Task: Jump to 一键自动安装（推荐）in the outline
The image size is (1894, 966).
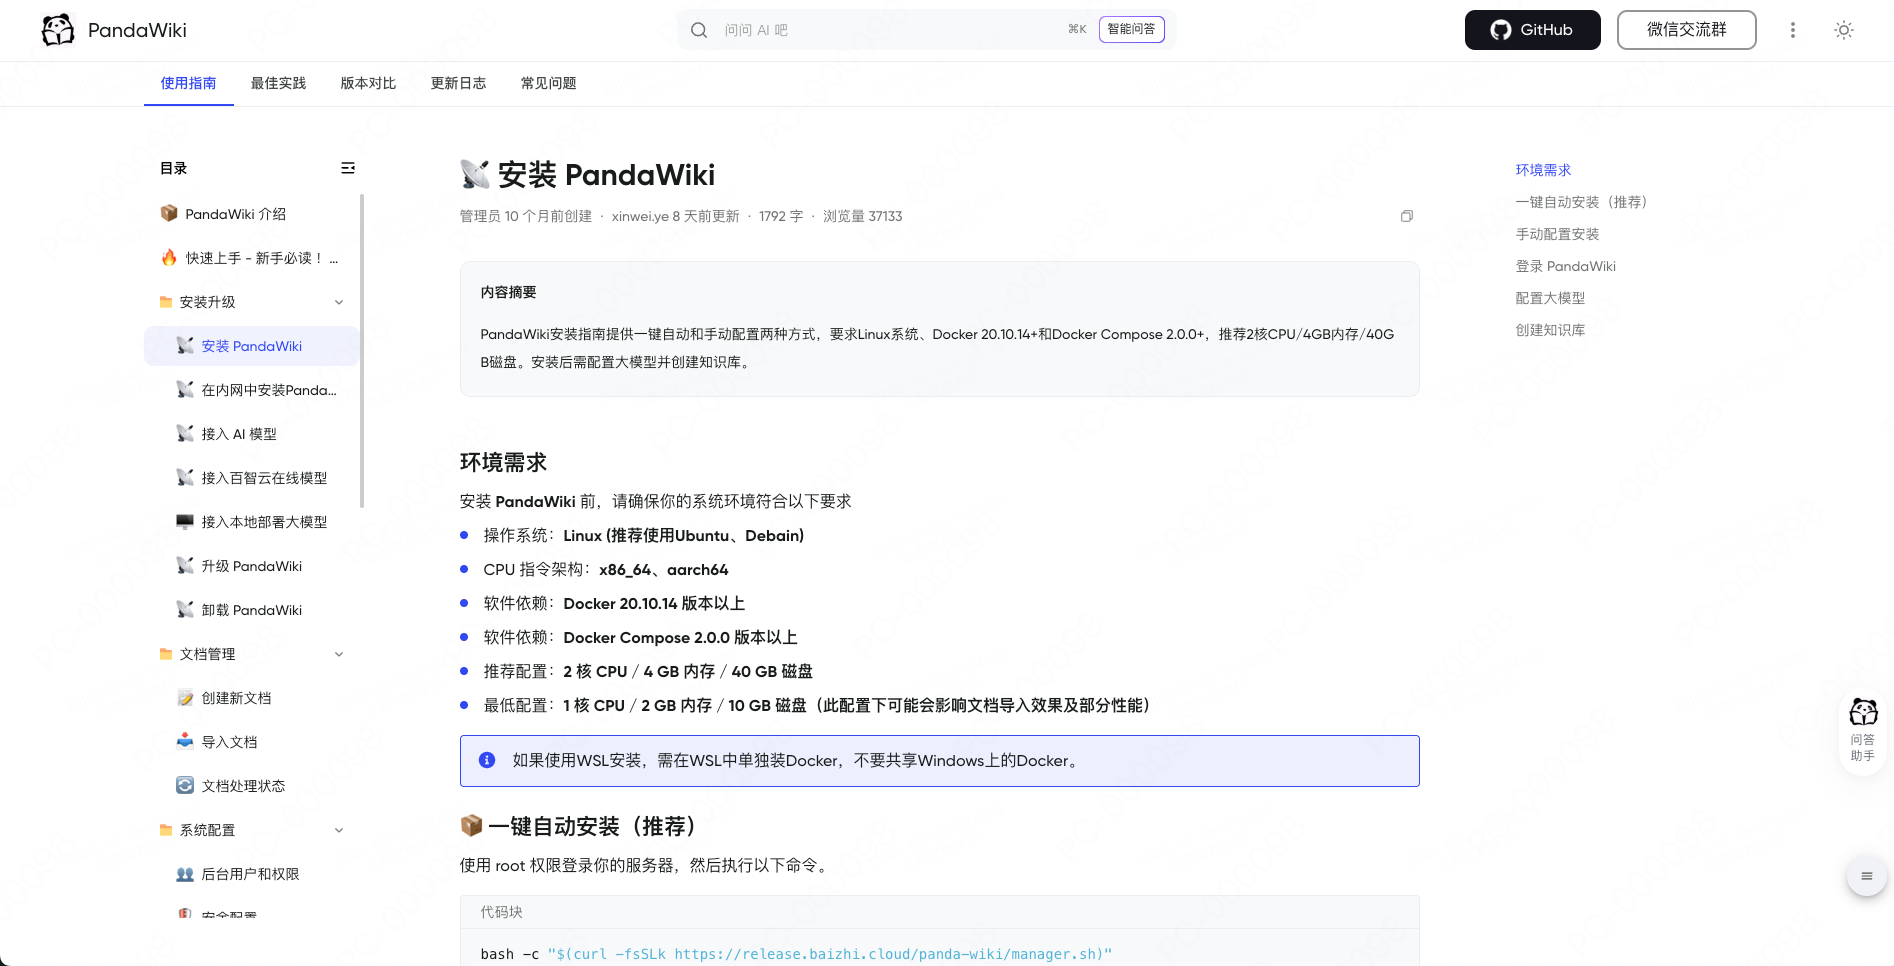Action: pos(1581,202)
